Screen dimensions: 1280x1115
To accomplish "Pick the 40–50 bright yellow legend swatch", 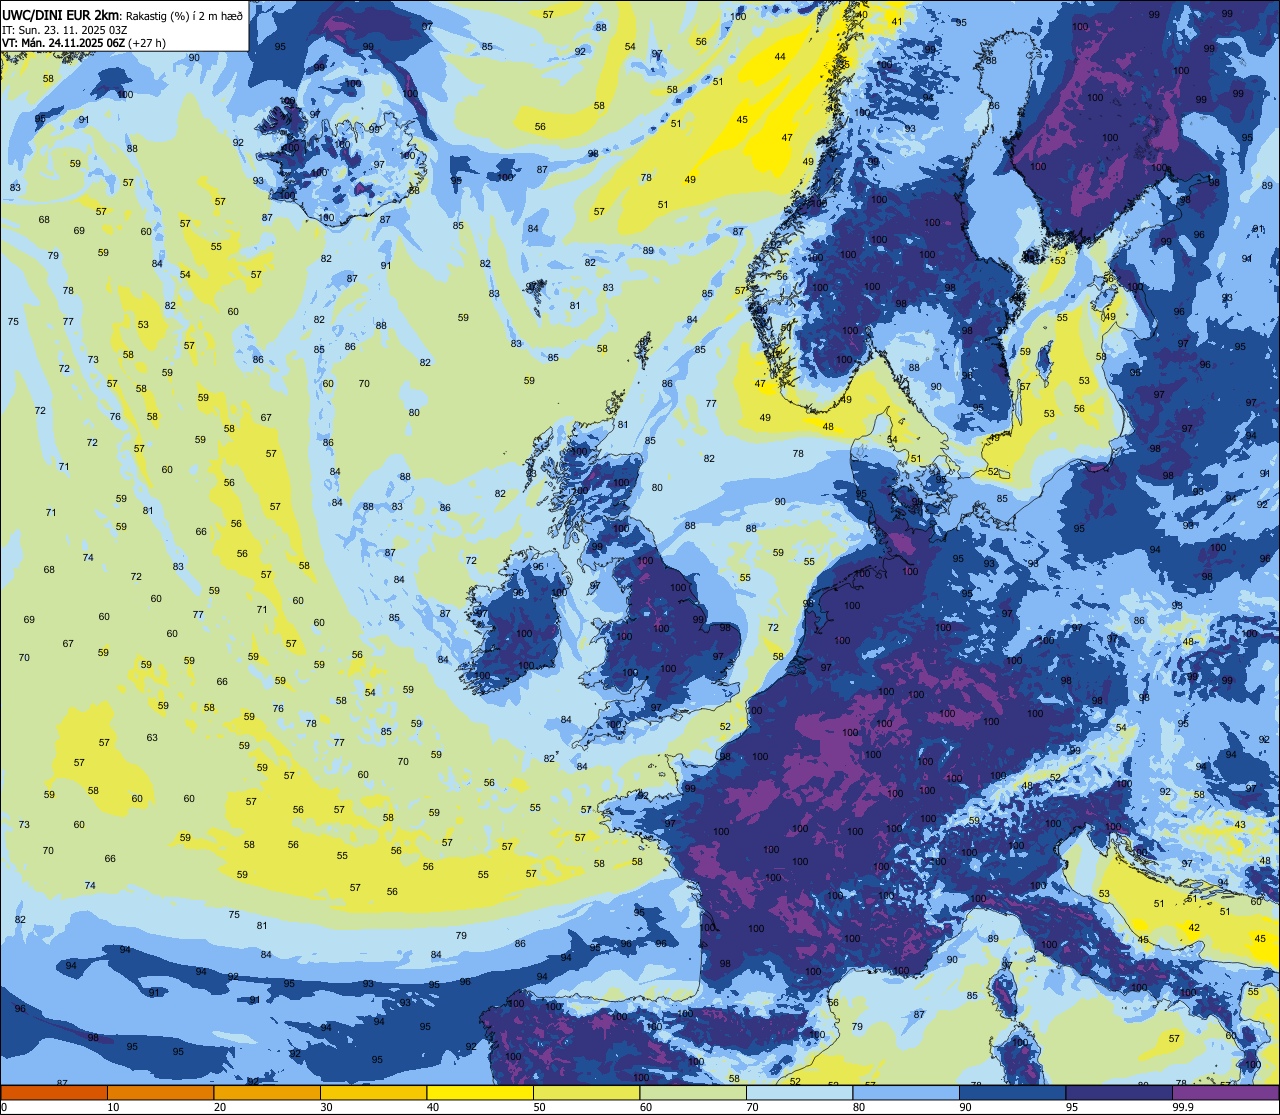I will click(x=480, y=1092).
